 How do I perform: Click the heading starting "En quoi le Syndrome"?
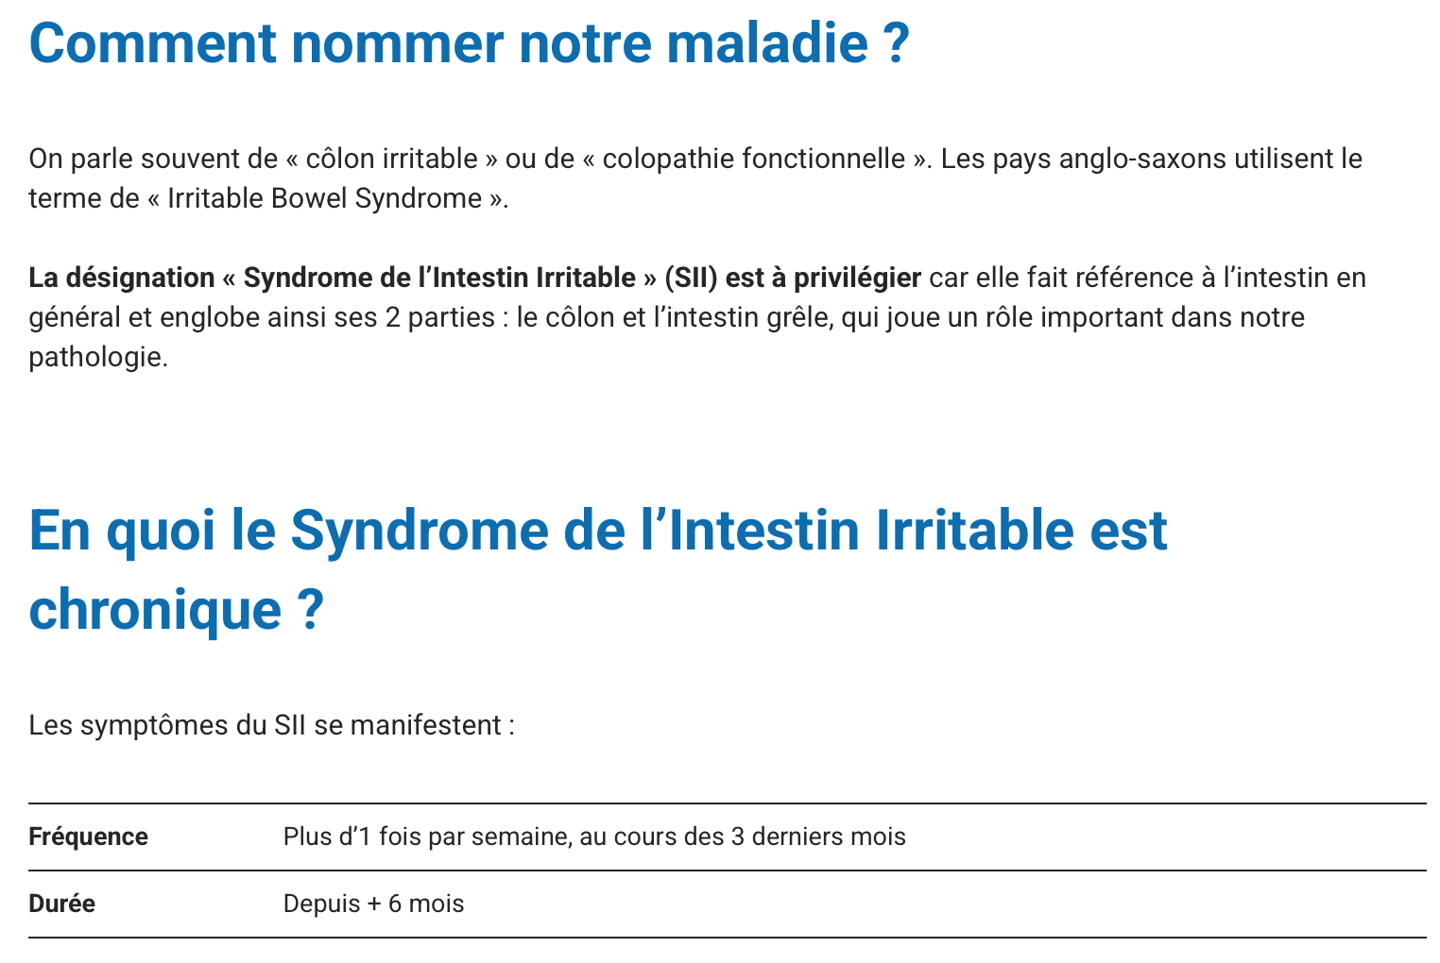click(x=597, y=530)
